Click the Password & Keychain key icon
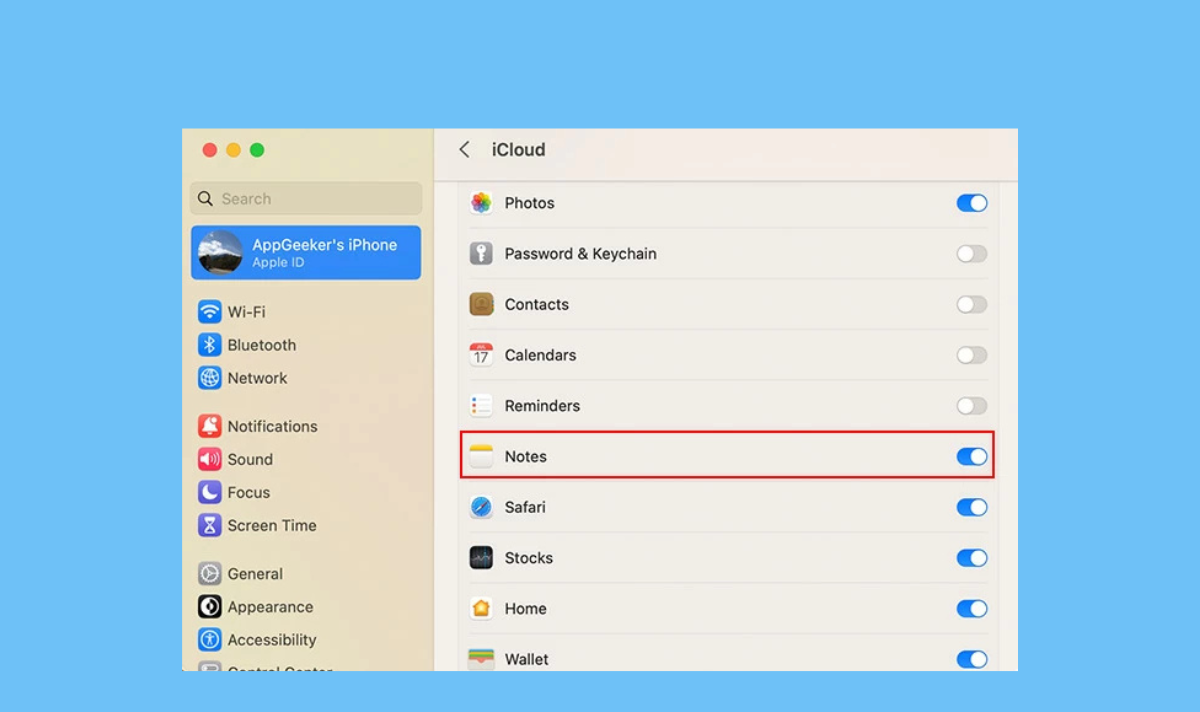The image size is (1200, 712). pos(481,254)
